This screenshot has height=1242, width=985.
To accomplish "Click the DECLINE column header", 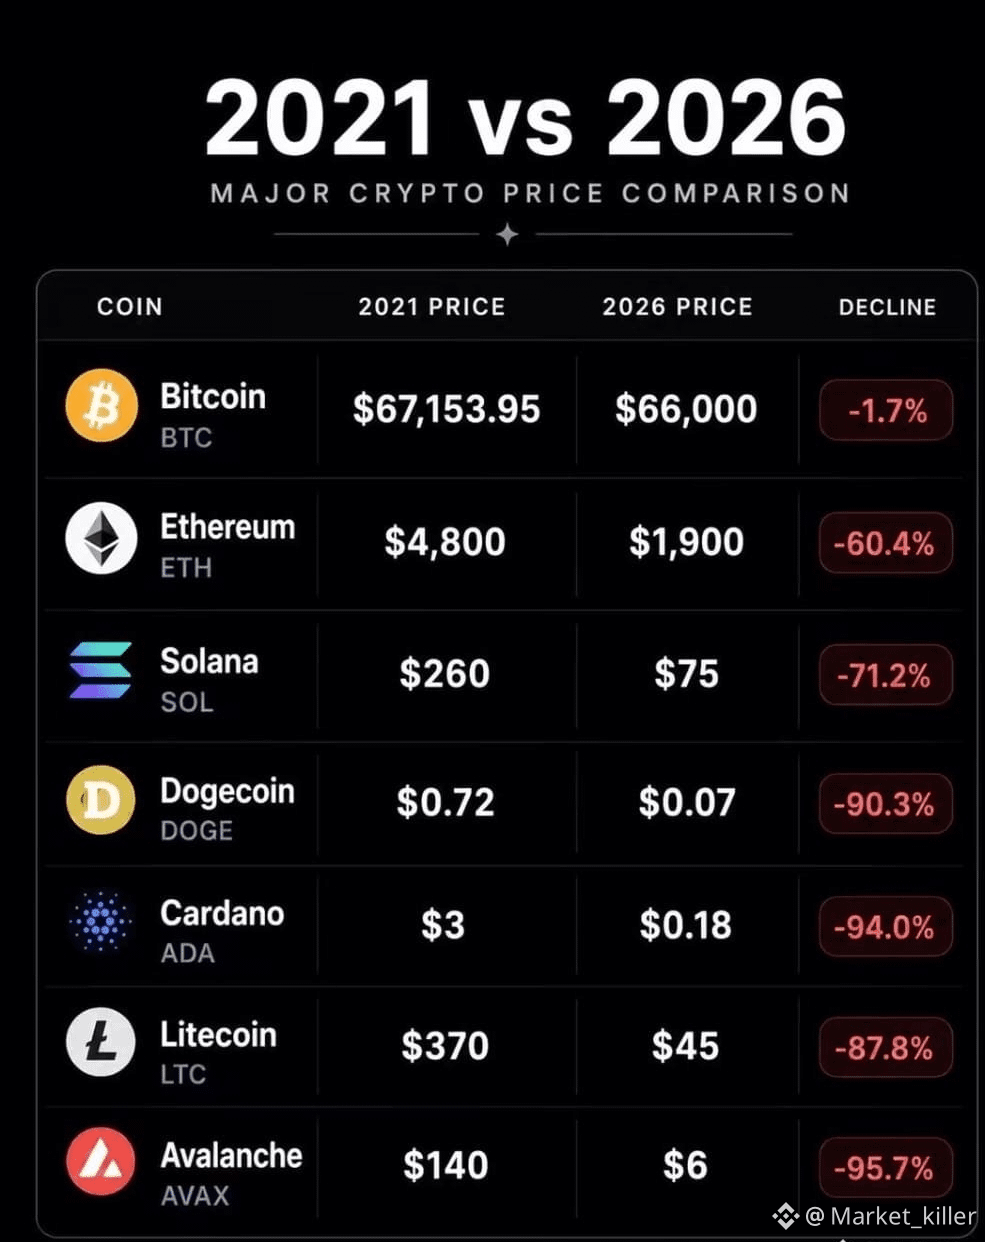I will 888,307.
